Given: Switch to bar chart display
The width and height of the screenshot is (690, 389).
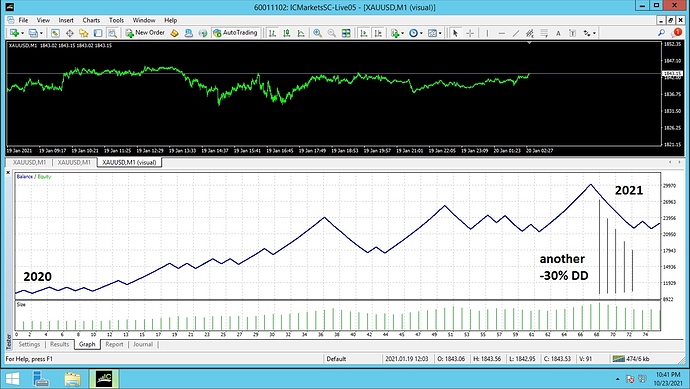Looking at the screenshot, I should point(272,33).
